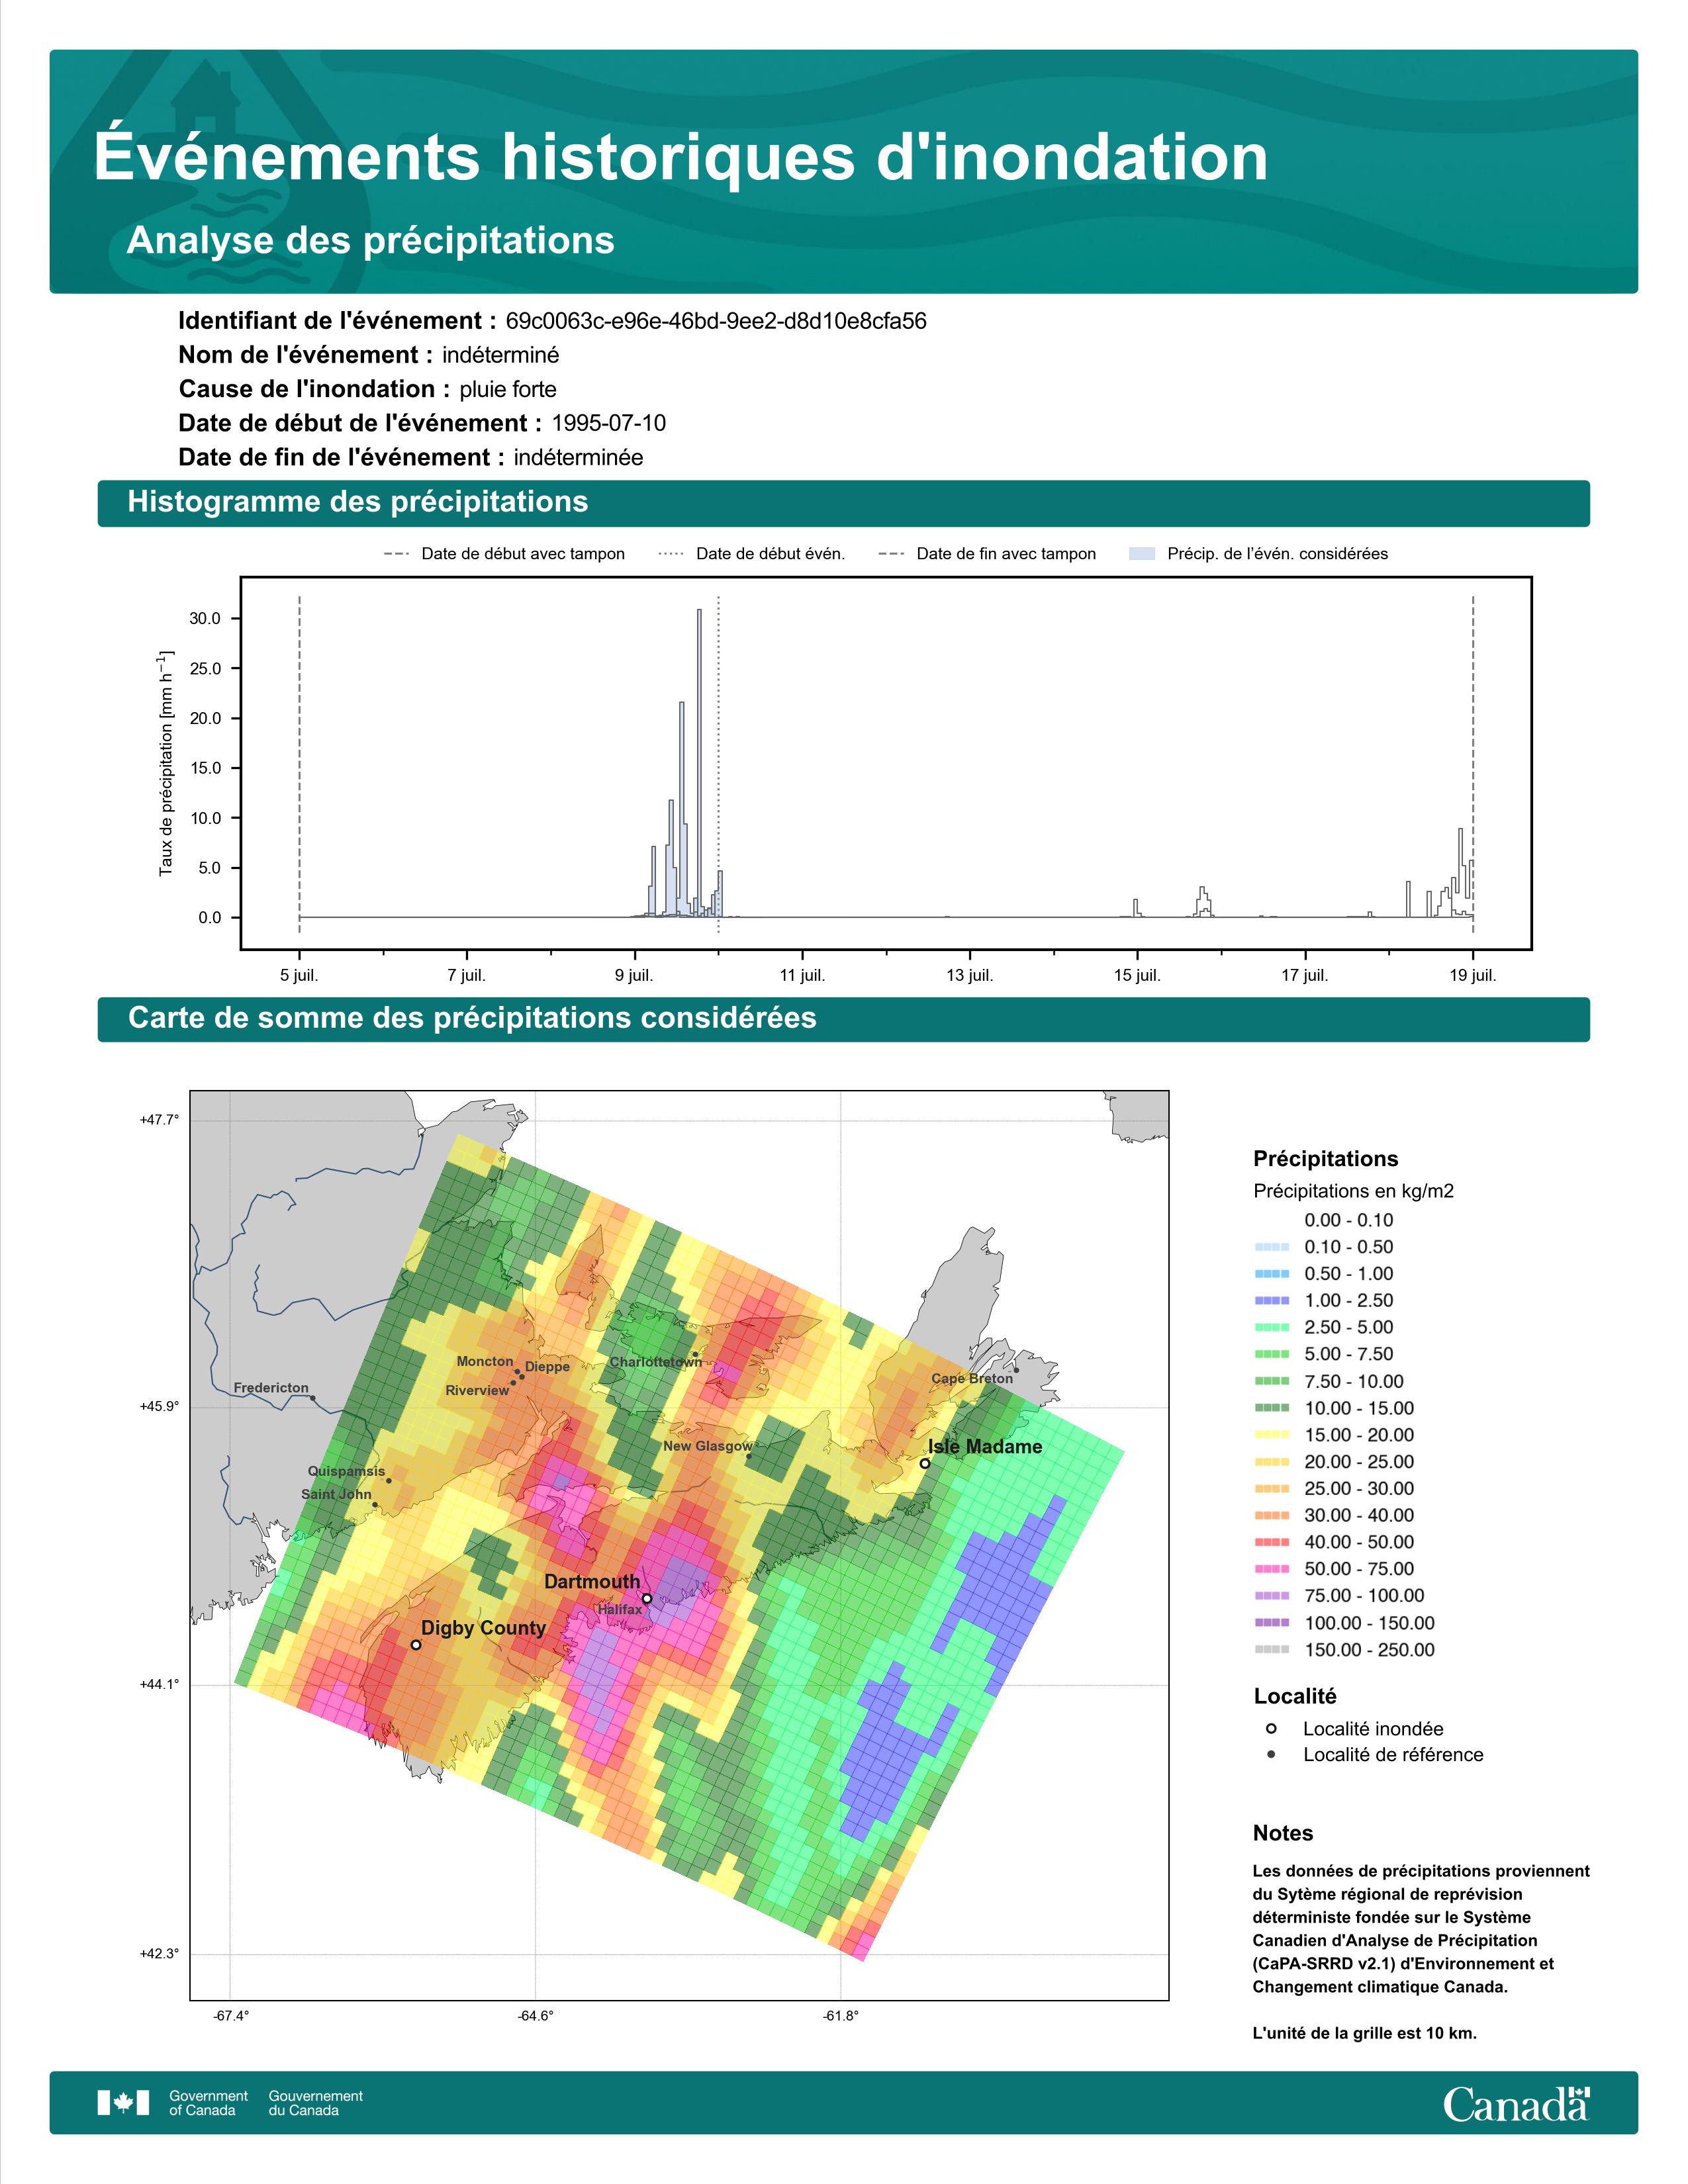Click the event start dotted line marker

[718, 765]
